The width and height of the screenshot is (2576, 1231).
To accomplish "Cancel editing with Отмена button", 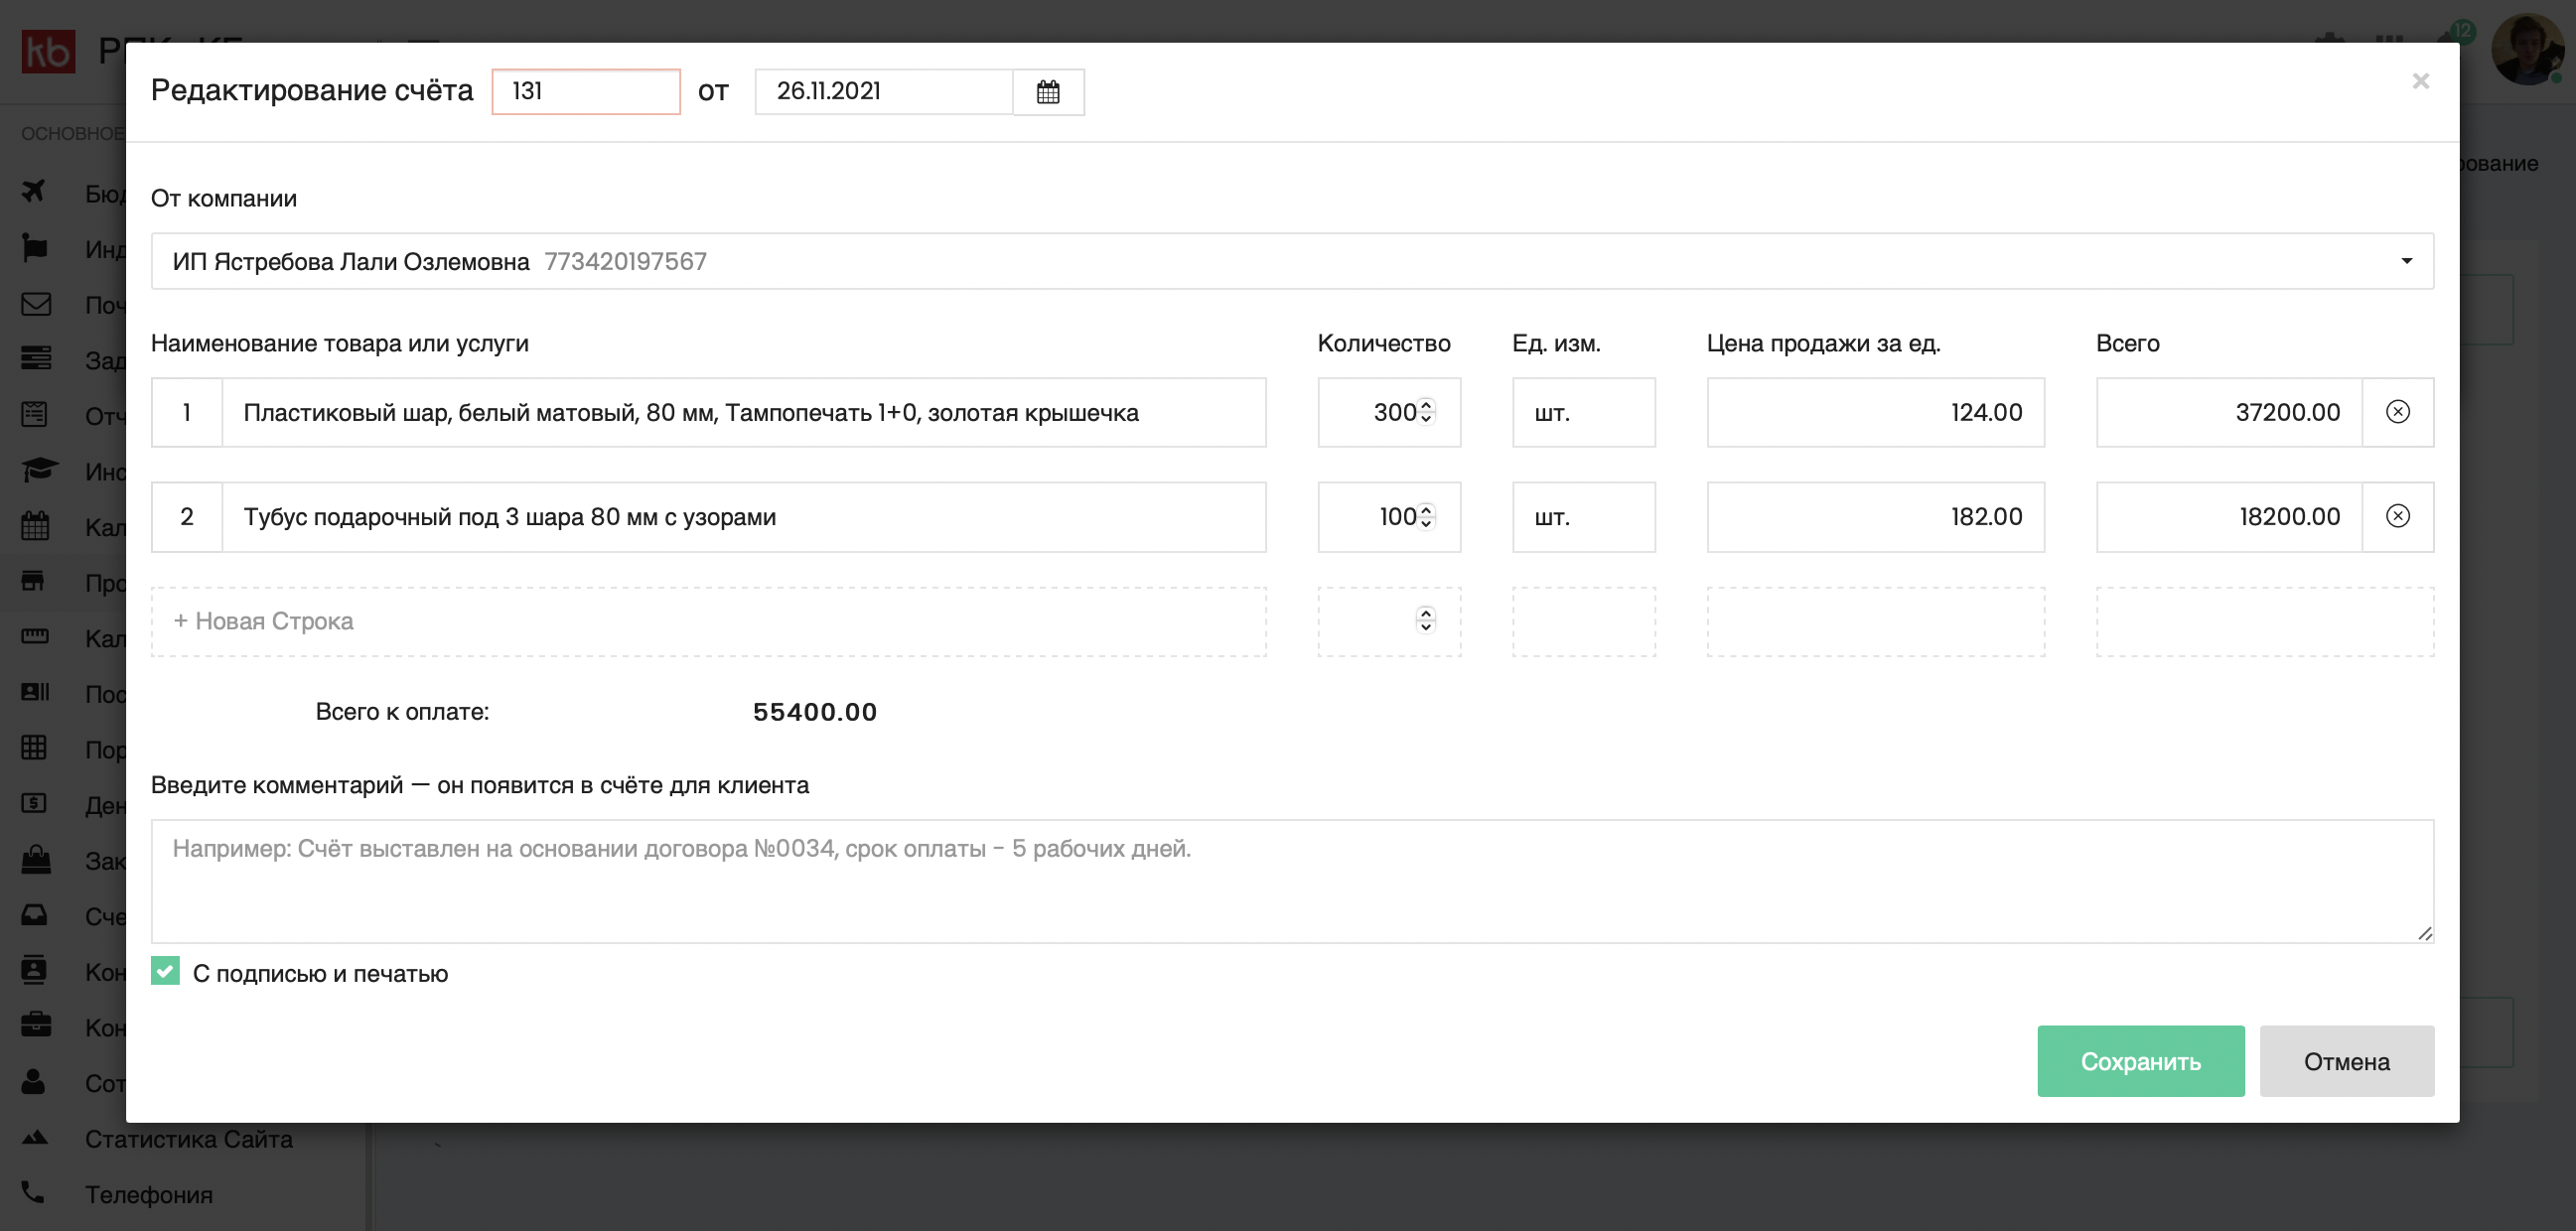I will tap(2346, 1061).
